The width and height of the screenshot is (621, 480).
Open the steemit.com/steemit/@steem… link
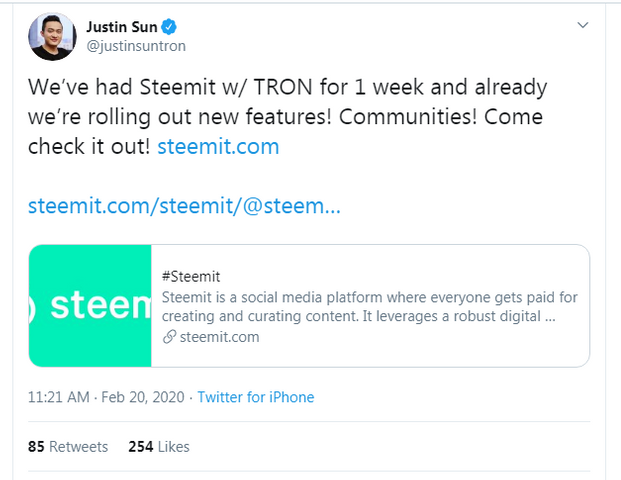tap(184, 208)
